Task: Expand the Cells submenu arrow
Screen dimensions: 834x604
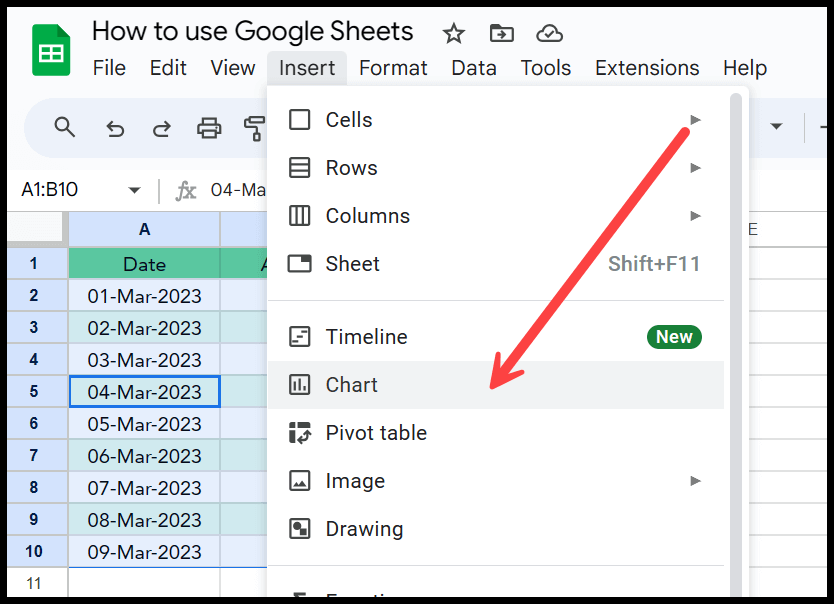Action: tap(695, 120)
